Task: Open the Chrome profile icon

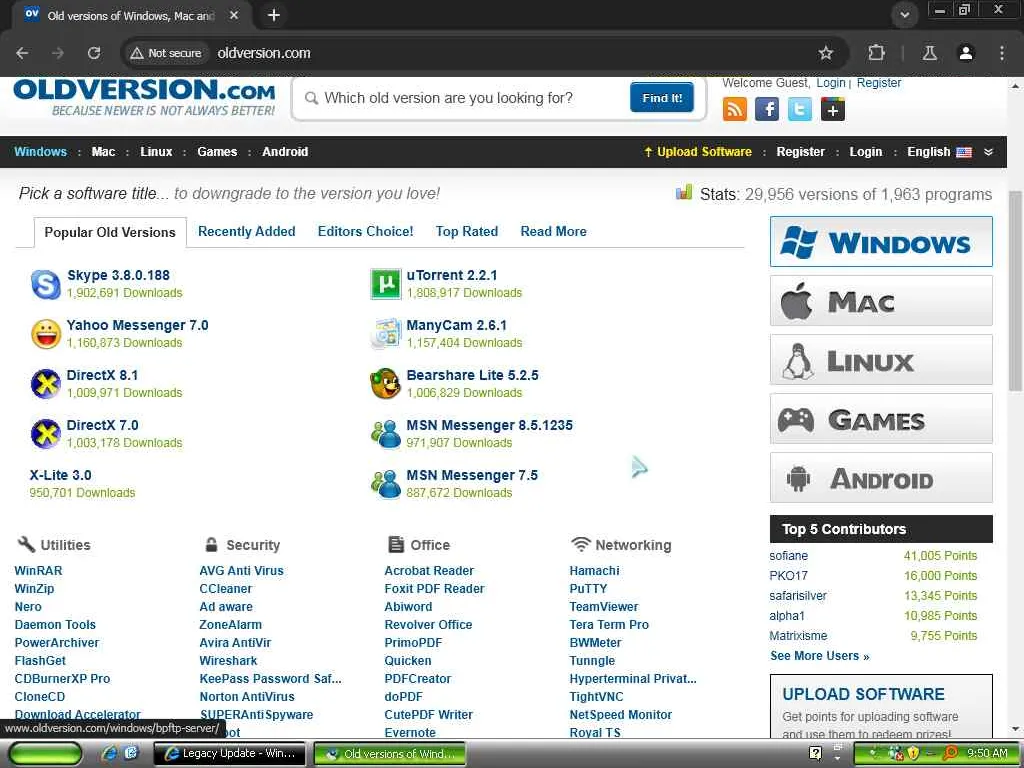Action: [x=966, y=53]
